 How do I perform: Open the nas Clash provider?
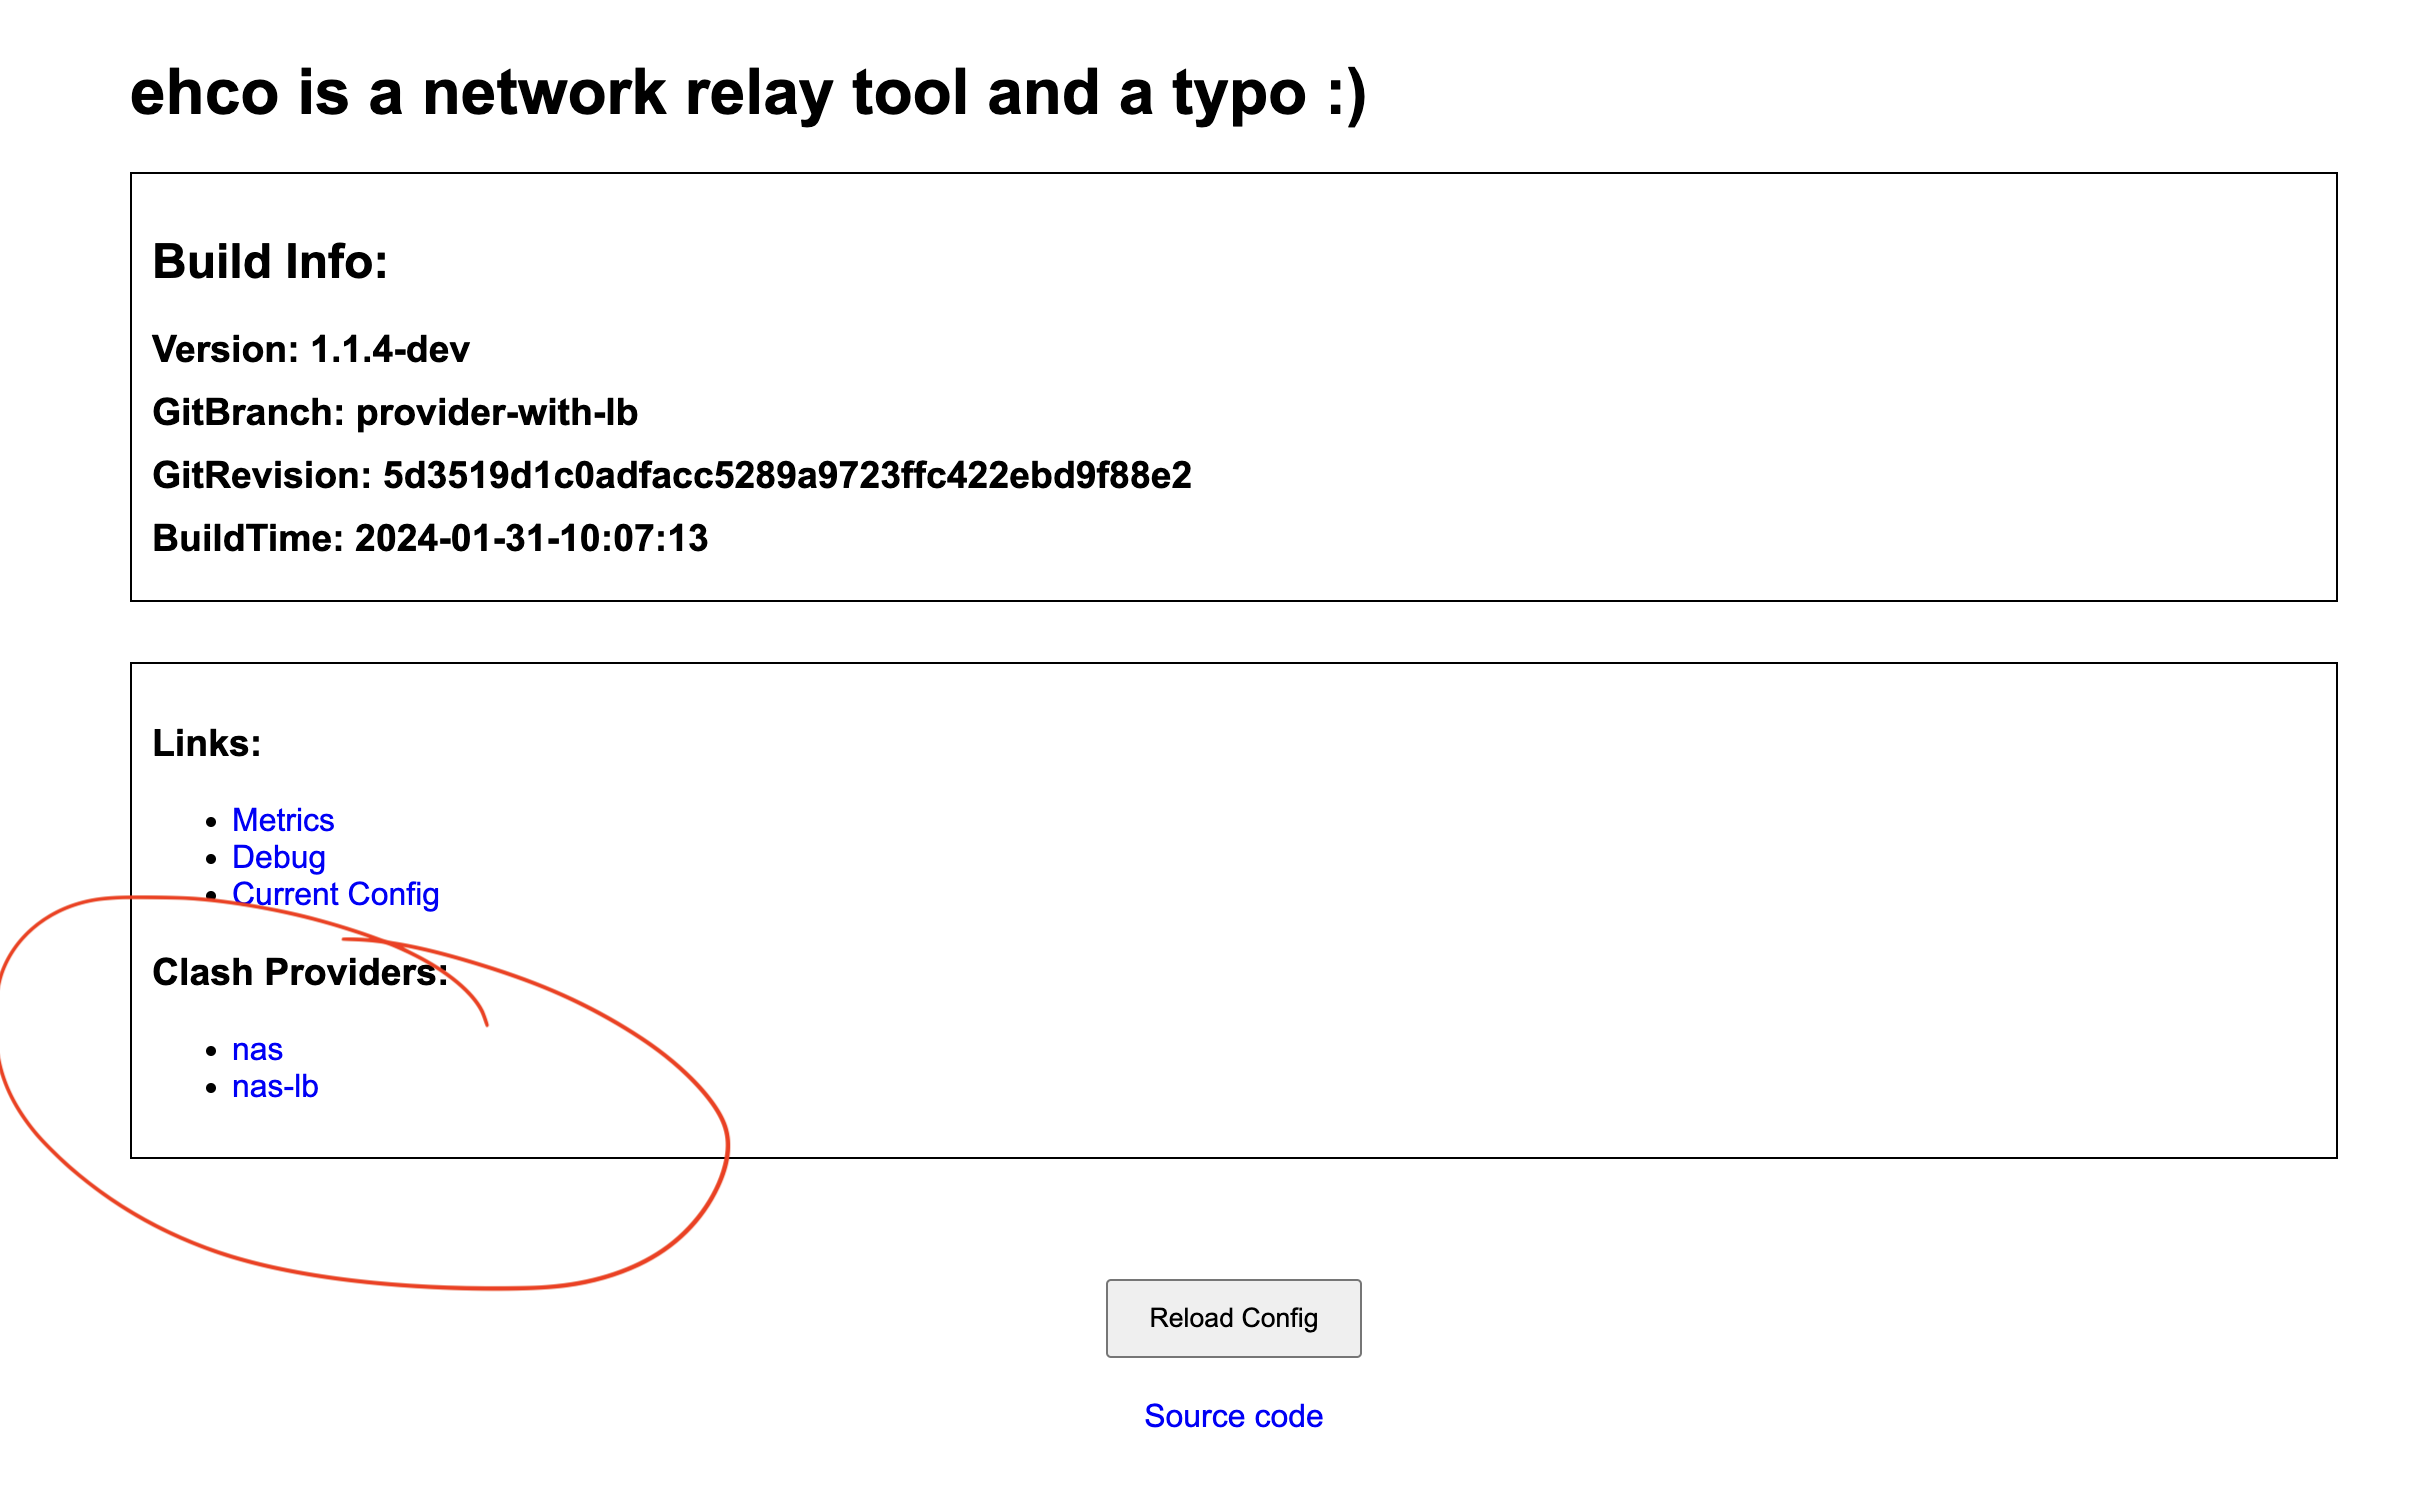coord(257,1049)
